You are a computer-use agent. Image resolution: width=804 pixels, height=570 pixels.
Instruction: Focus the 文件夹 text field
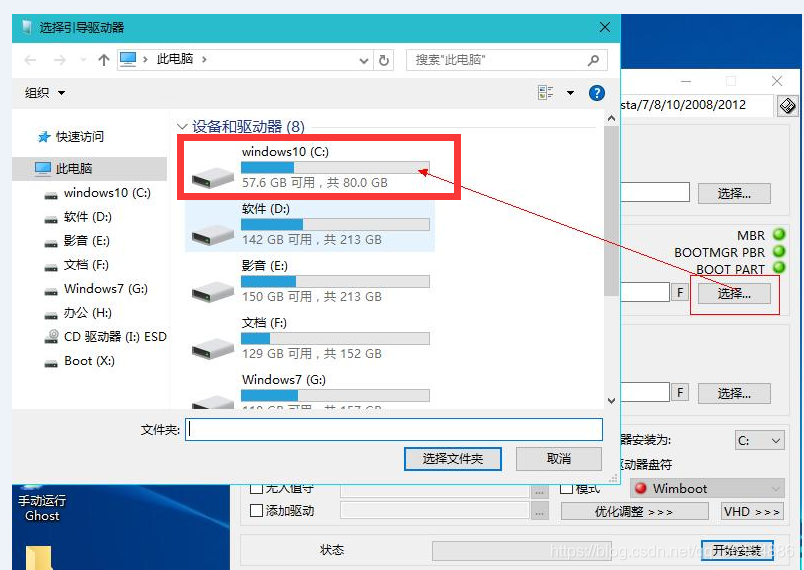tap(394, 430)
